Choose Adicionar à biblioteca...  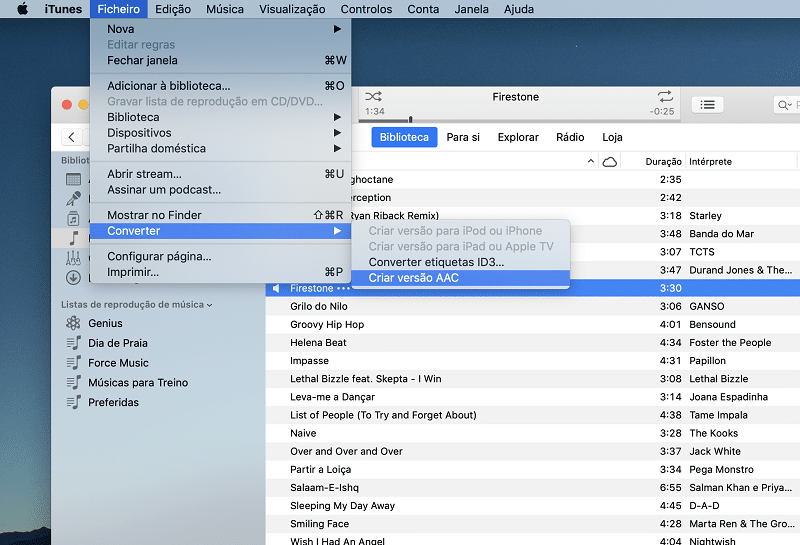pyautogui.click(x=220, y=86)
